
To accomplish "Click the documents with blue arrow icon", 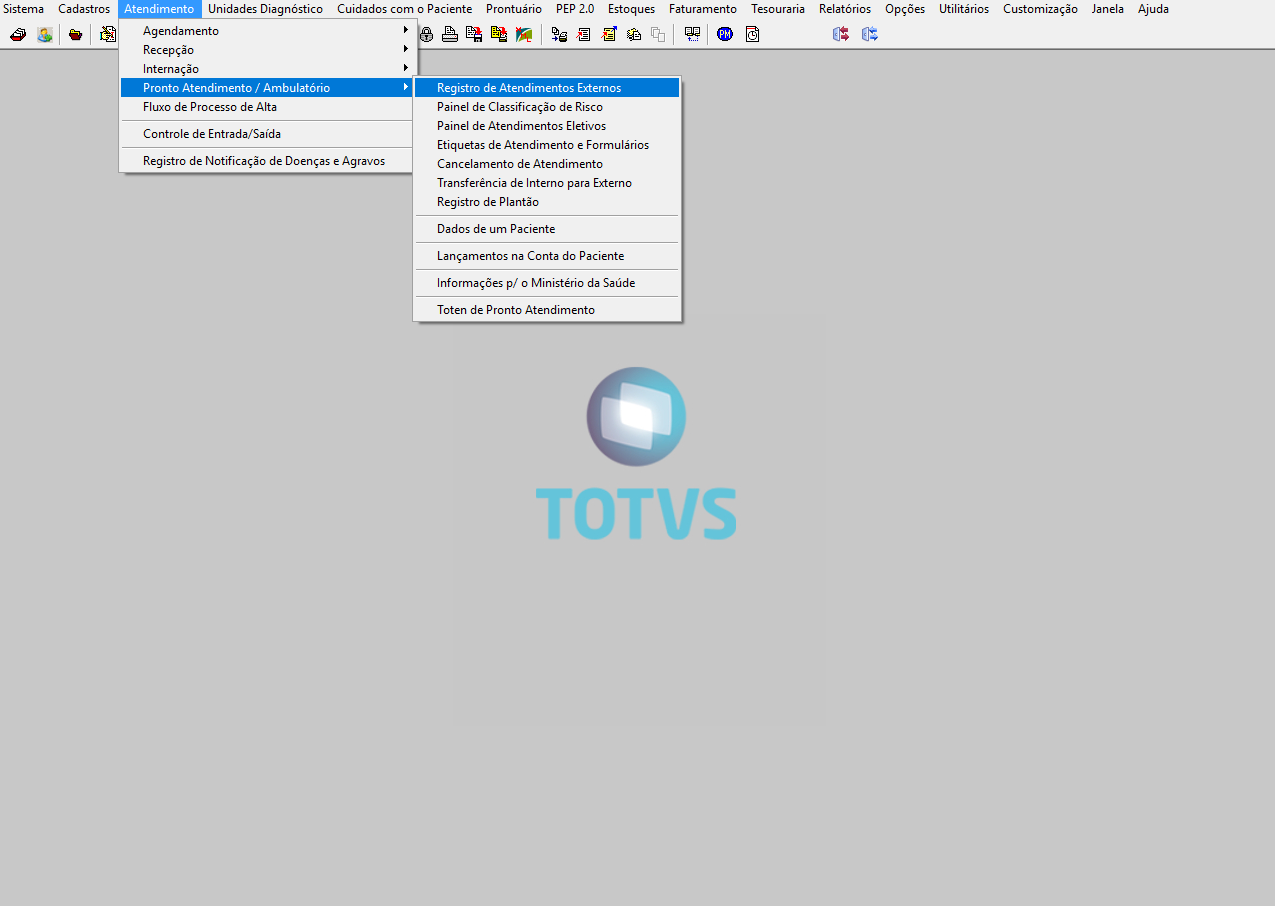I will click(559, 34).
